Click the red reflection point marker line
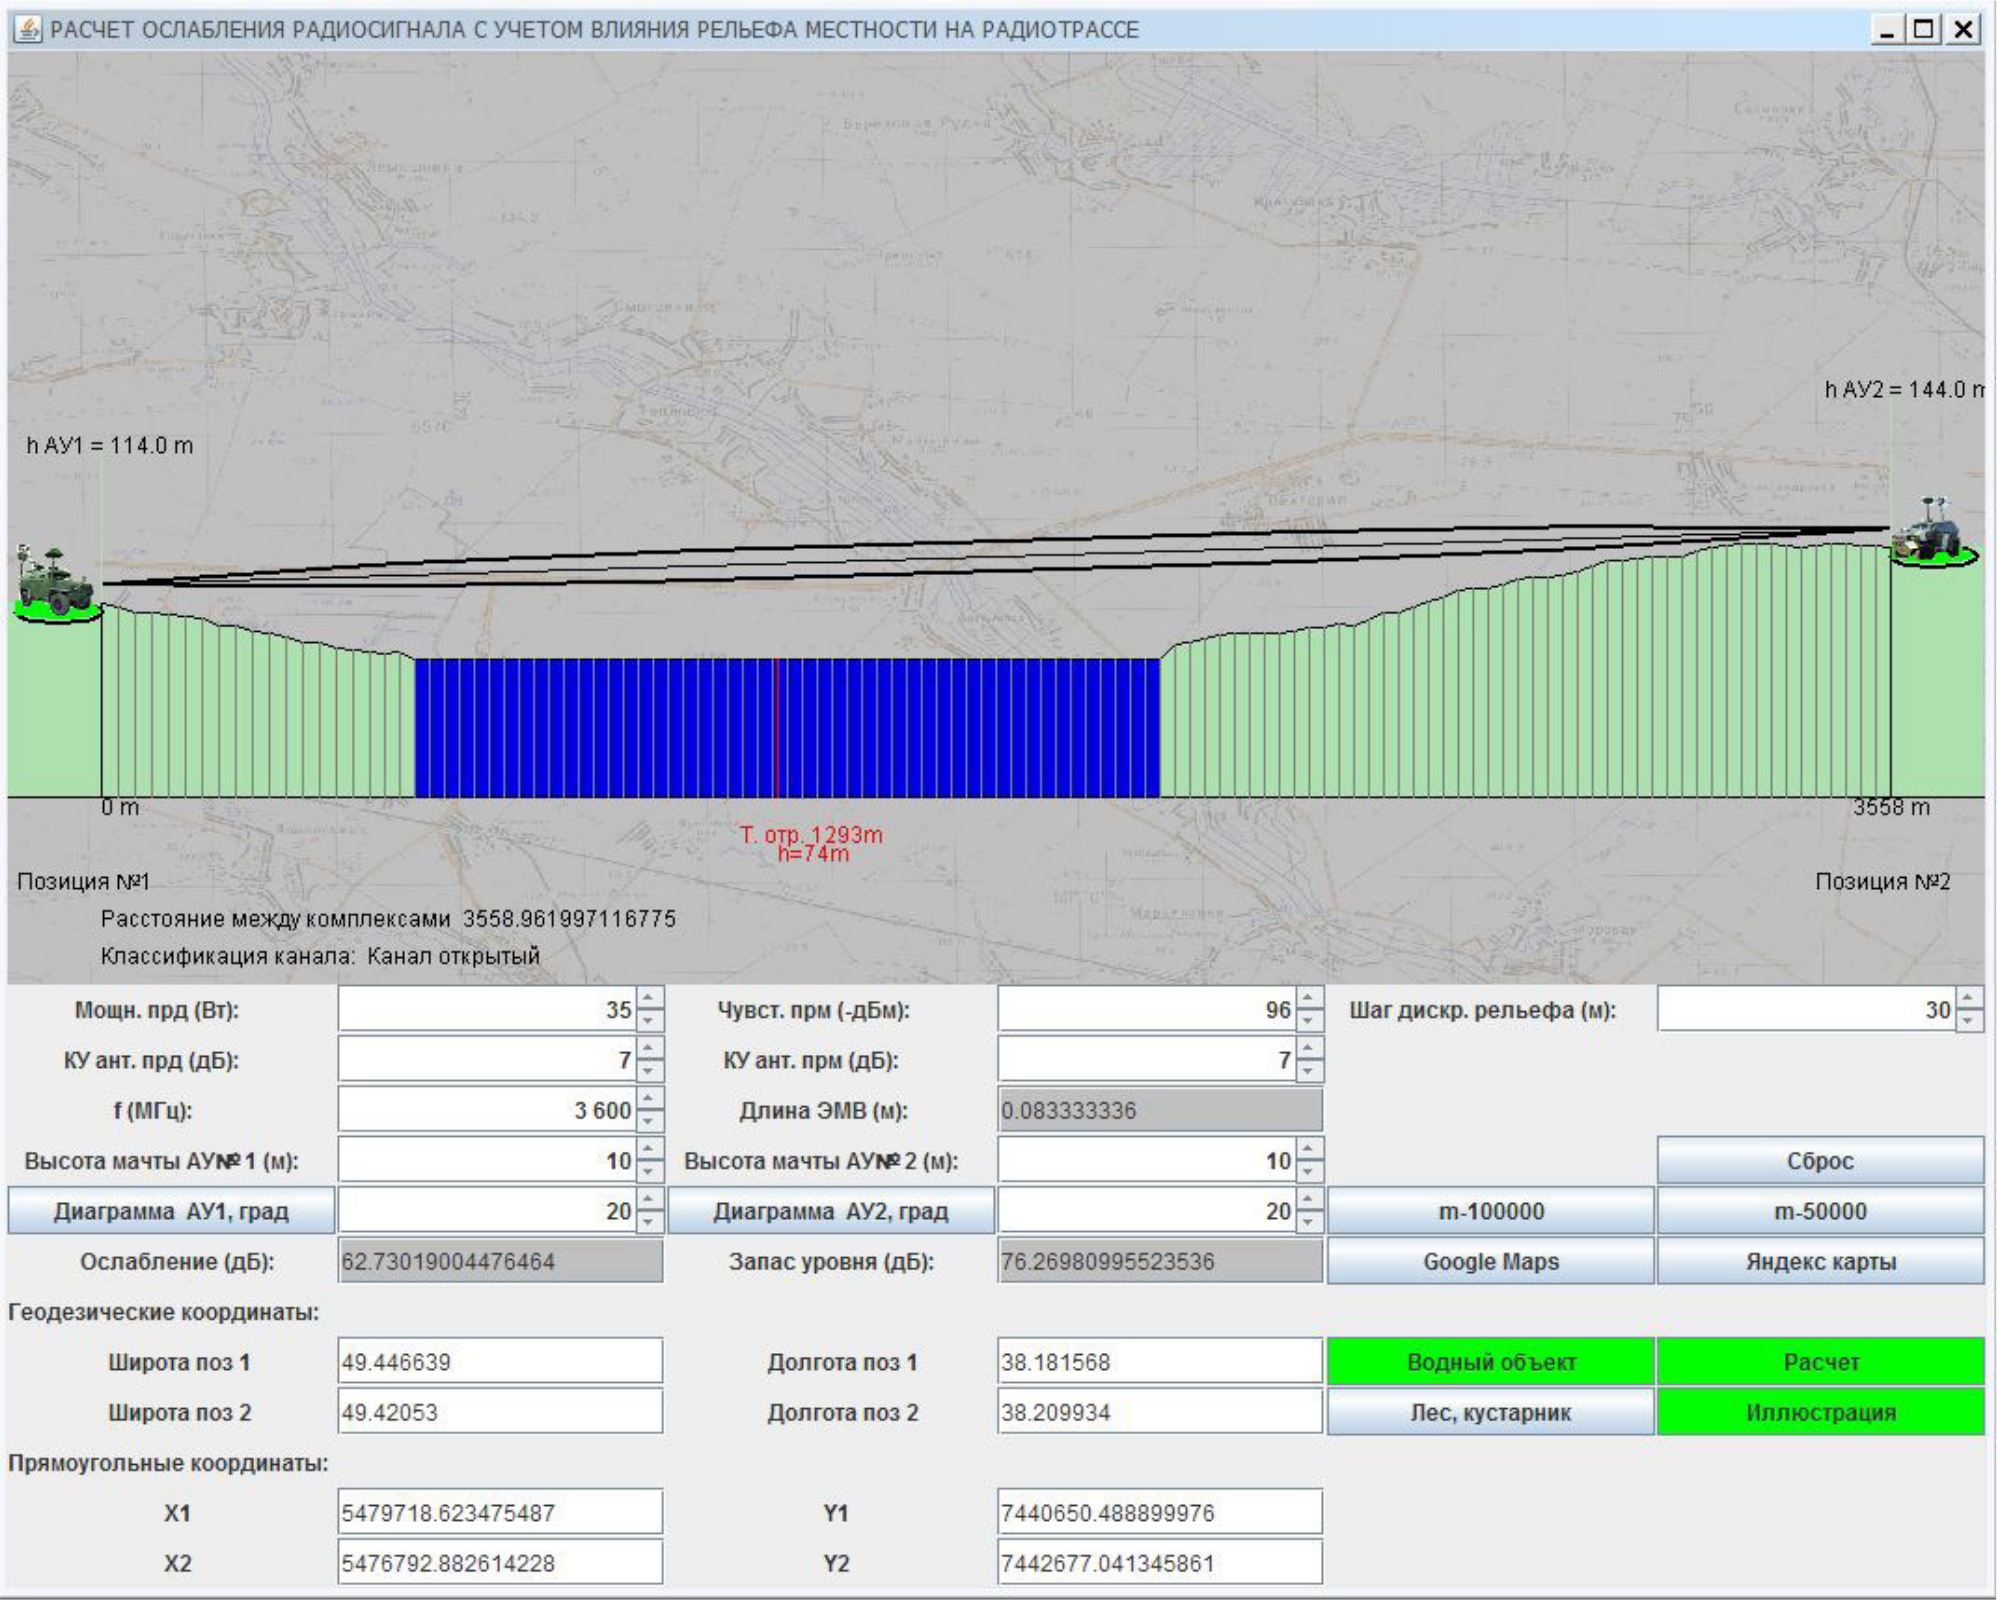 coord(776,727)
